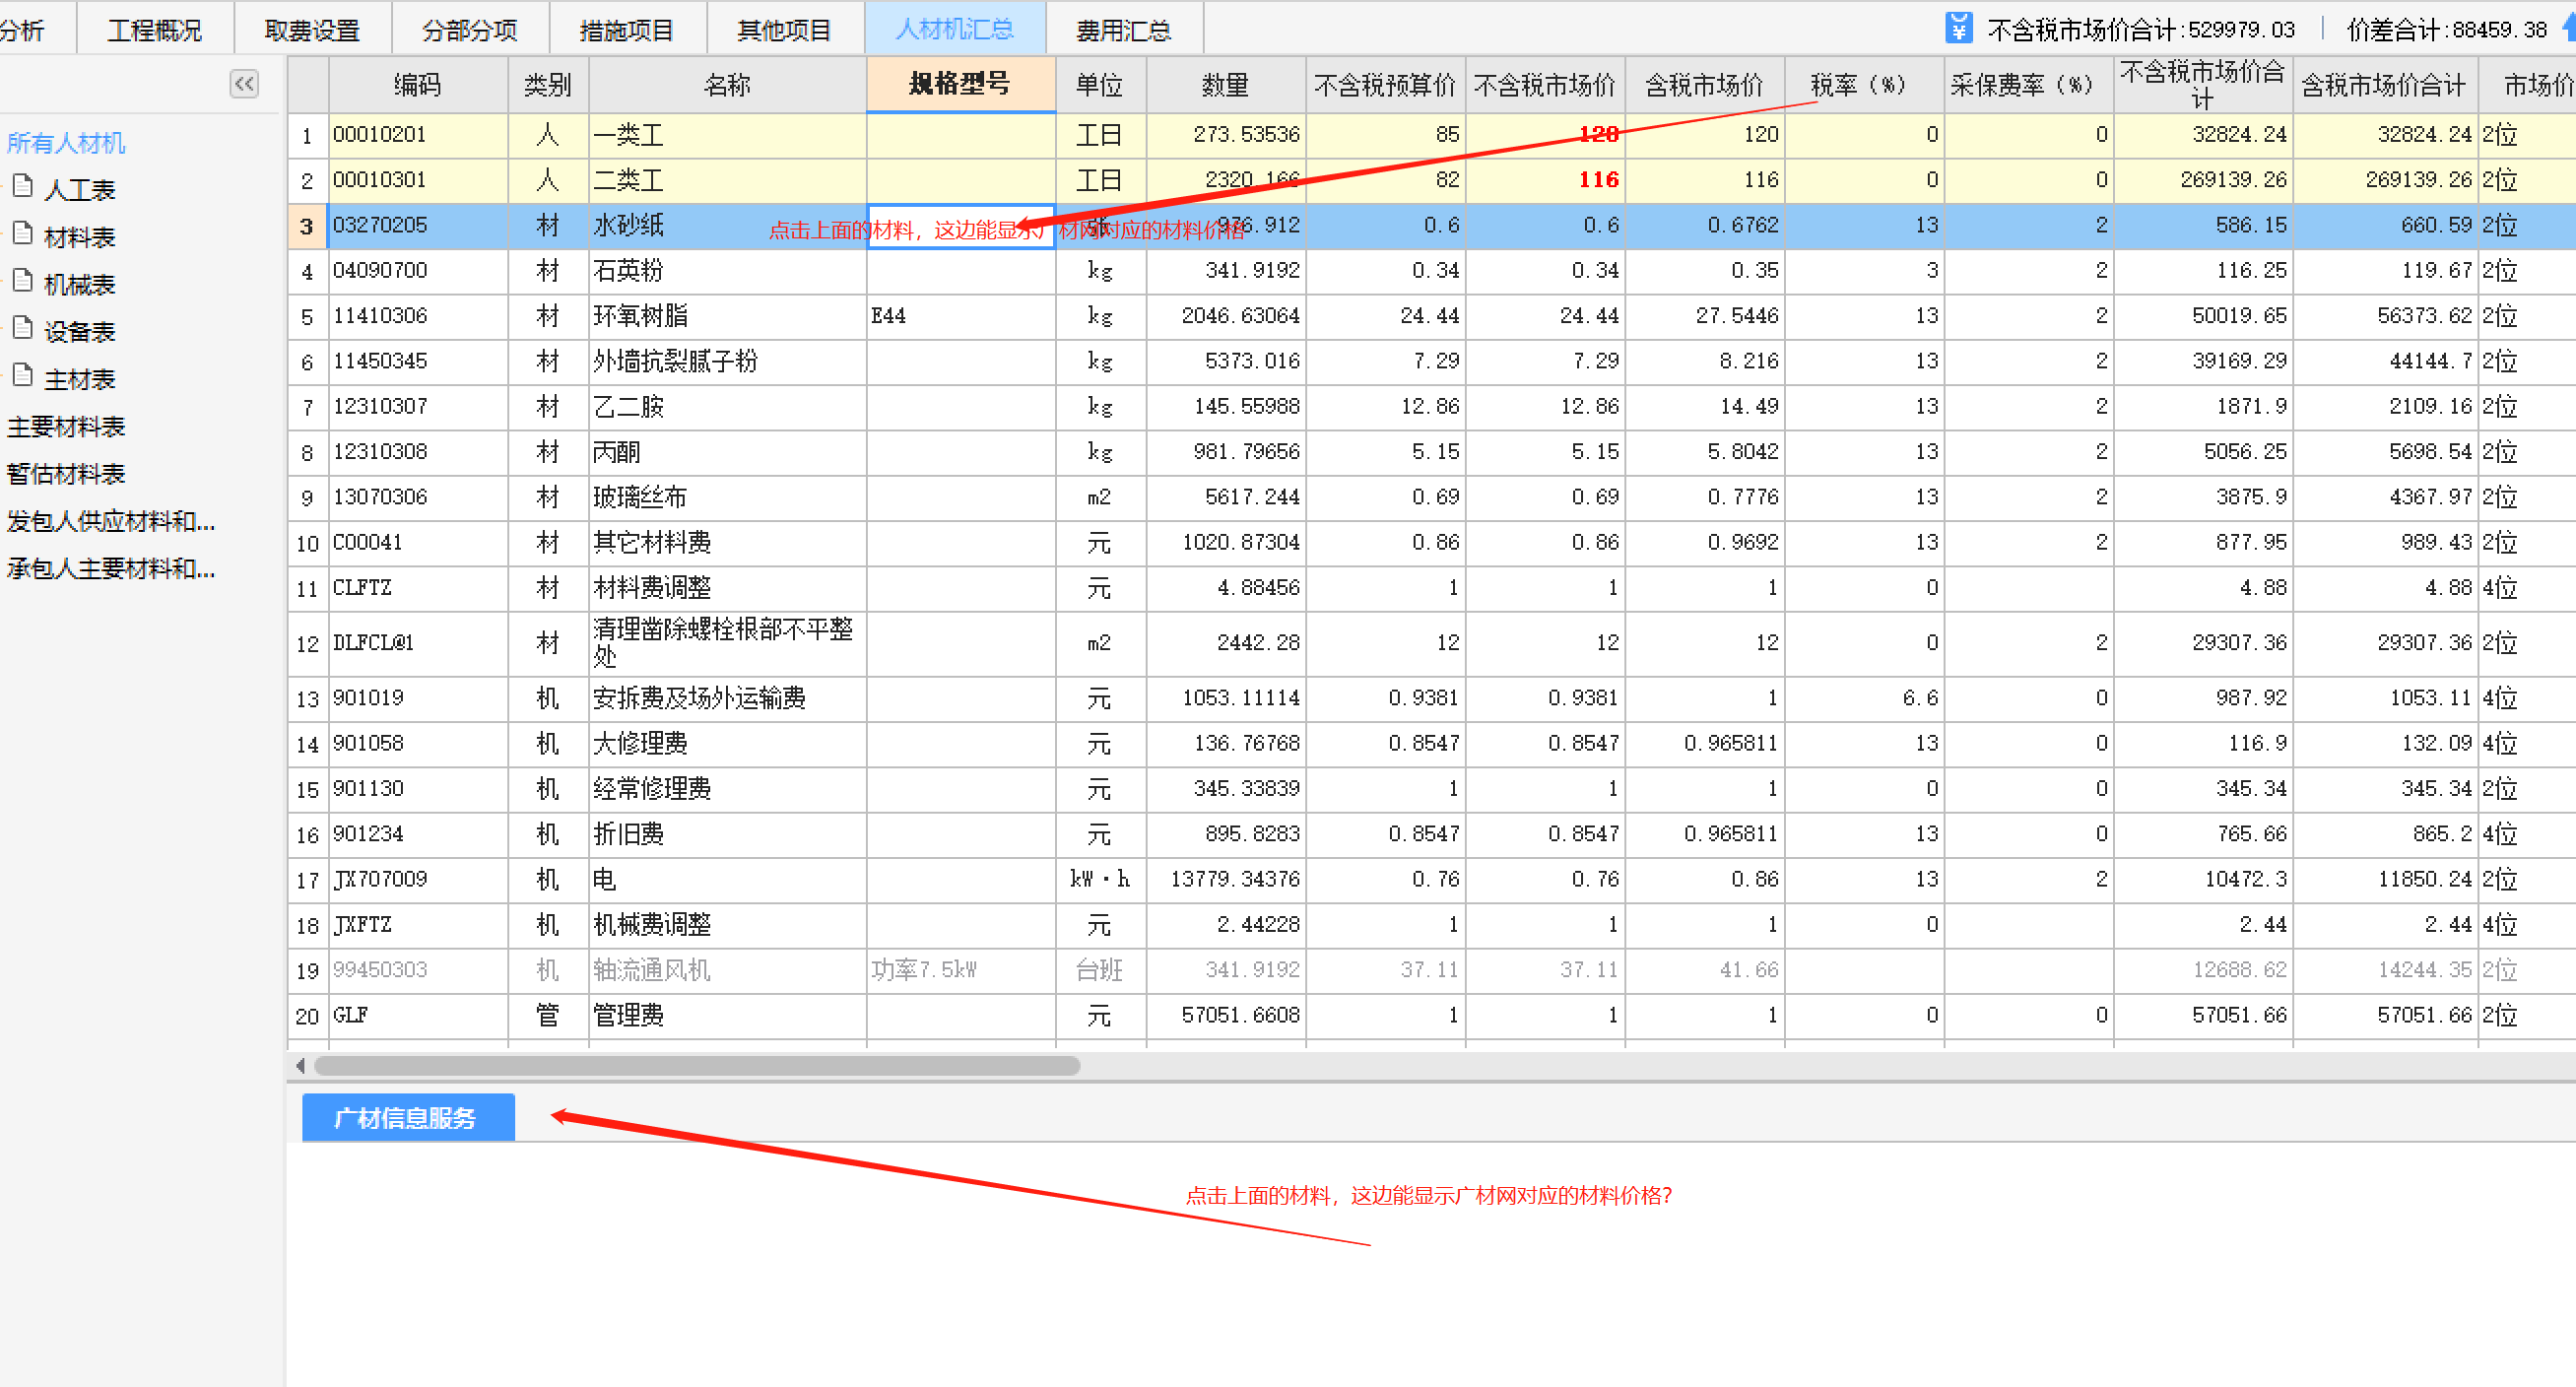
Task: Click the code cell C00041
Action: tap(418, 543)
